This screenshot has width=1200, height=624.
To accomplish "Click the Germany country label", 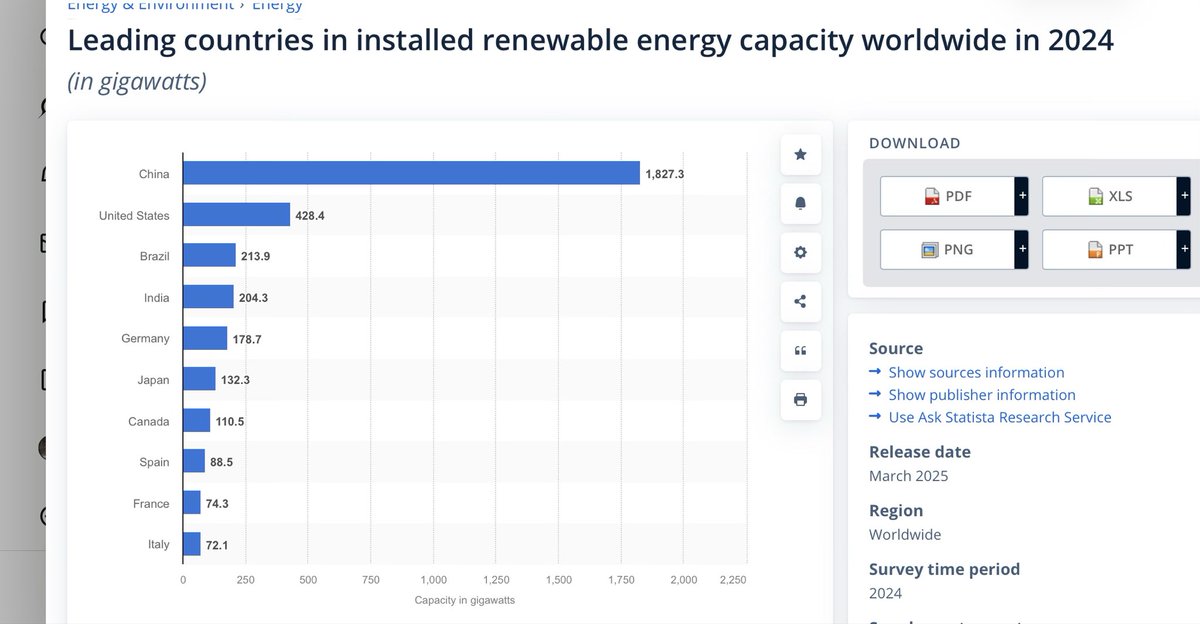I will pos(146,339).
